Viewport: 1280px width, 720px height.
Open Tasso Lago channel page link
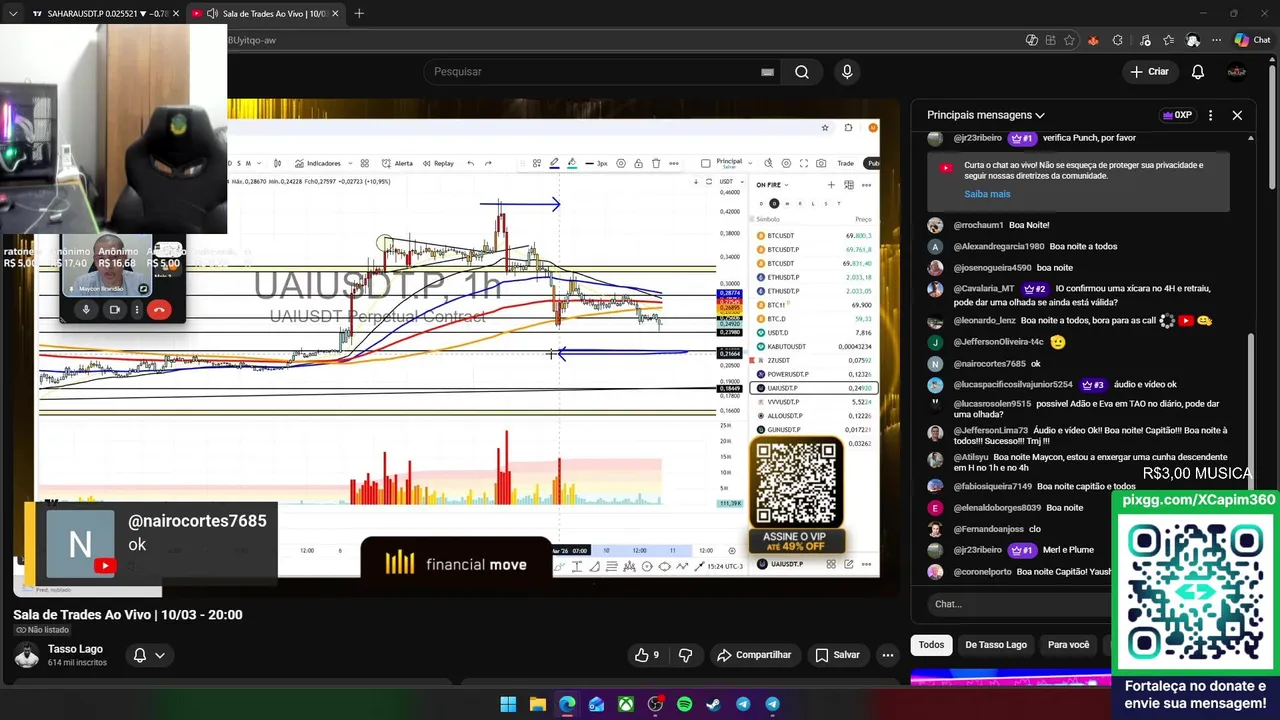[75, 649]
